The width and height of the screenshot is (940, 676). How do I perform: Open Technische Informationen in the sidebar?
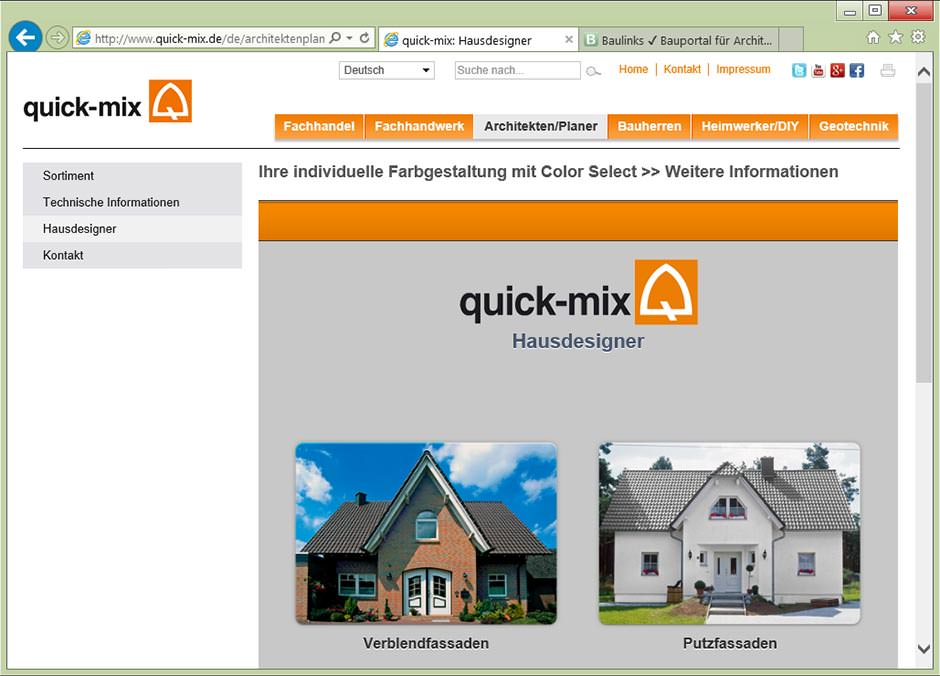[x=132, y=202]
